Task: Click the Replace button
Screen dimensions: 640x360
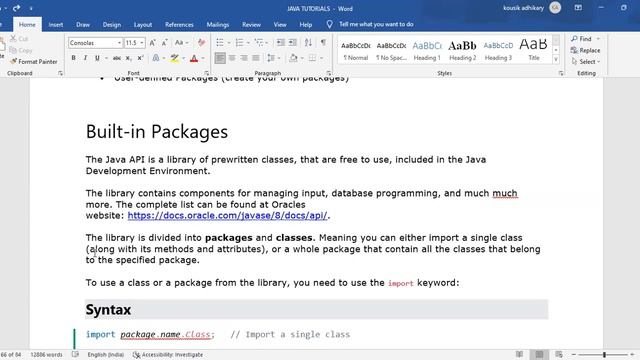Action: 585,50
